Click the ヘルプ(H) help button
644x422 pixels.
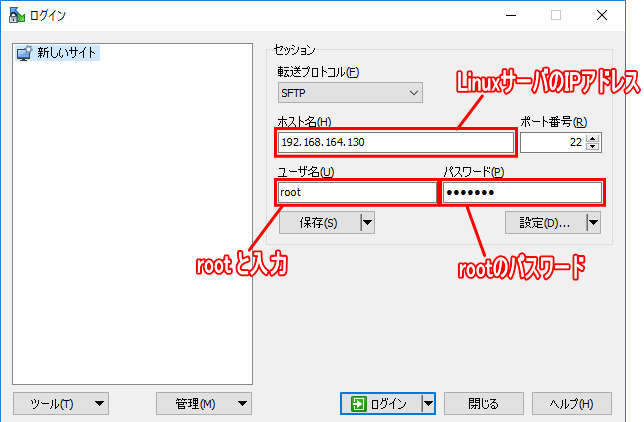(572, 404)
